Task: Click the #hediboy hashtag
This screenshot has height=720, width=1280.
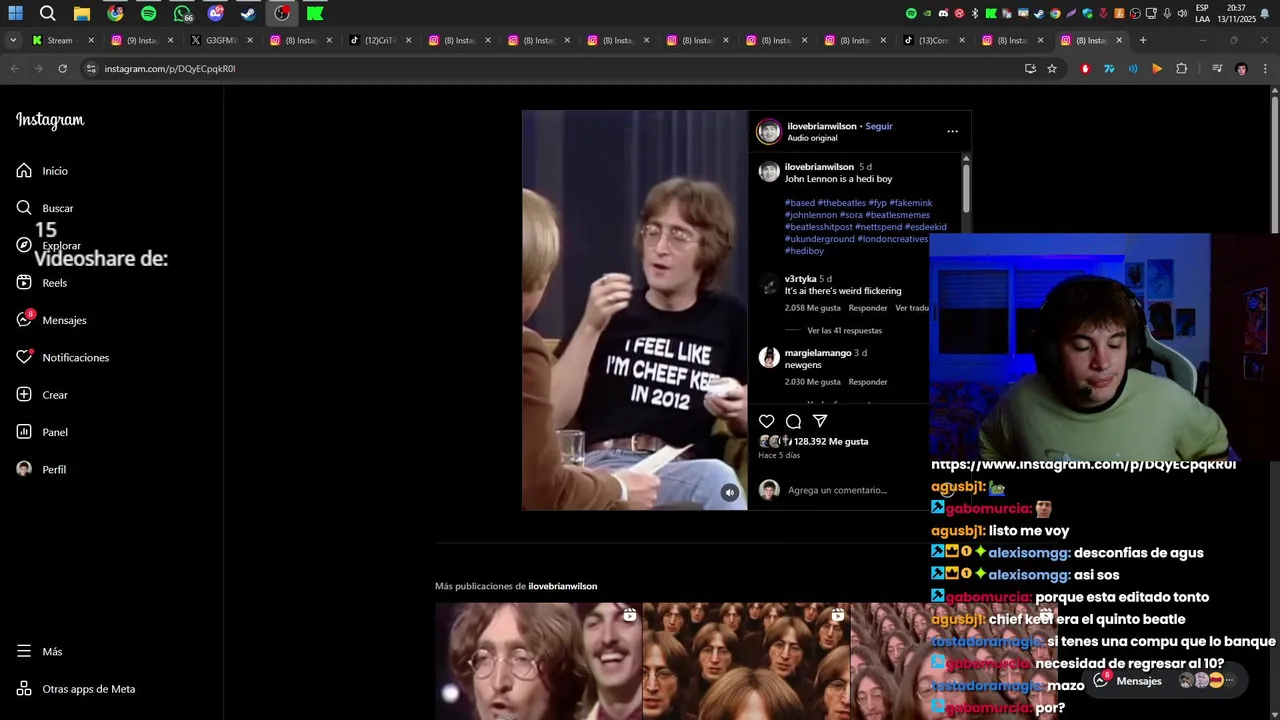Action: pos(804,251)
